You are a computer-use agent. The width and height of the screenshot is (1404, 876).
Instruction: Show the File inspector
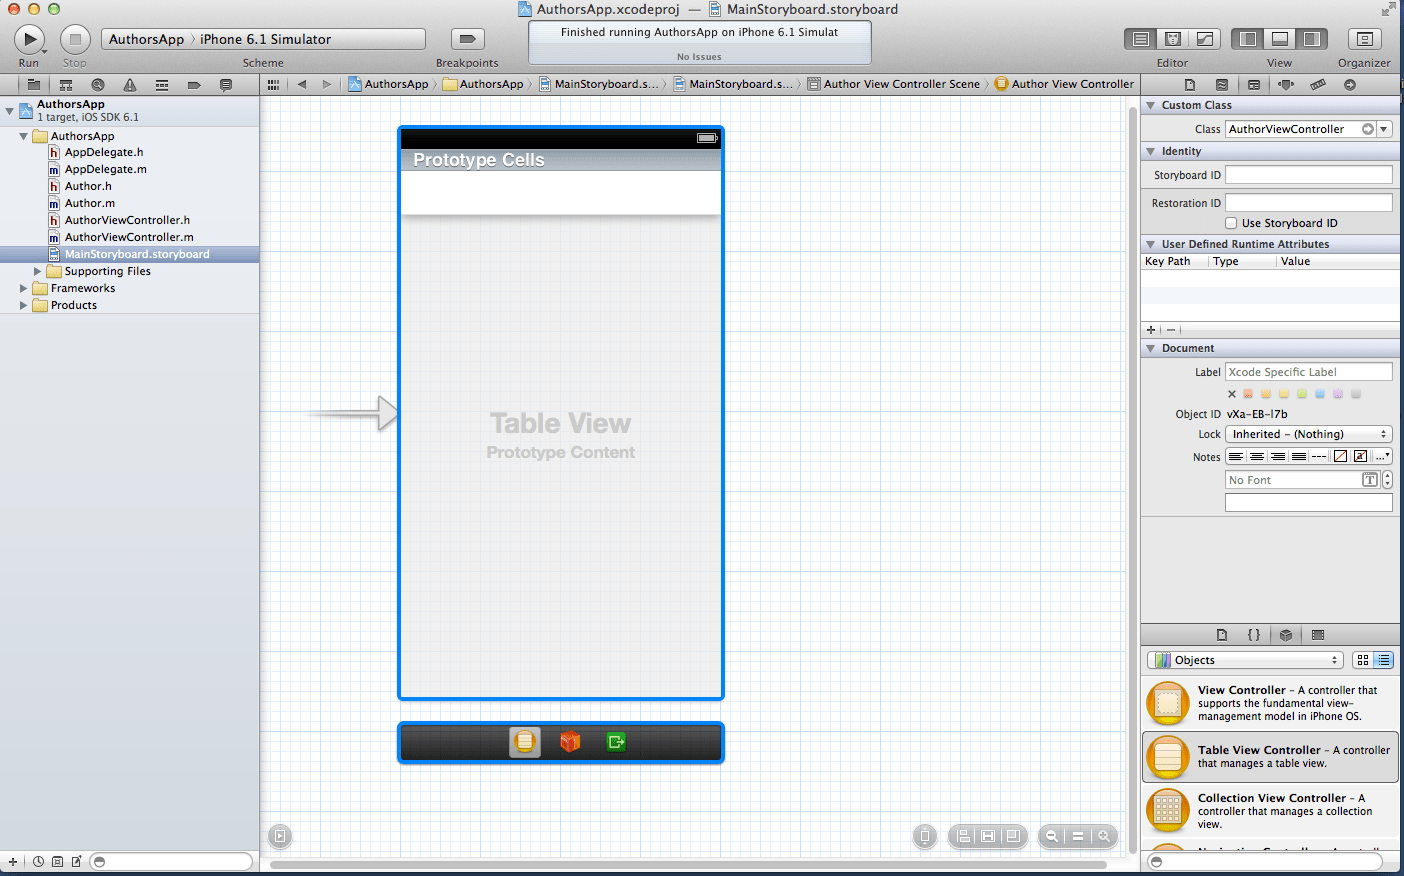coord(1190,85)
